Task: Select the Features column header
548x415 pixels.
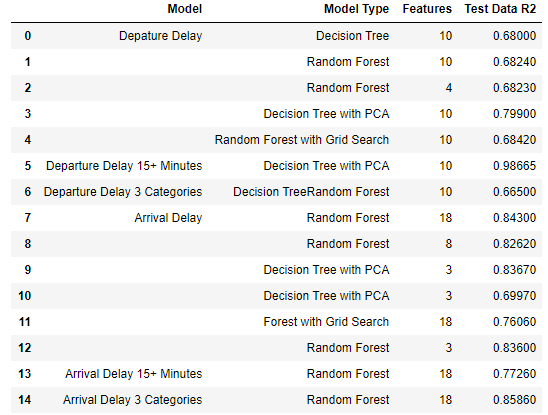Action: click(x=427, y=9)
